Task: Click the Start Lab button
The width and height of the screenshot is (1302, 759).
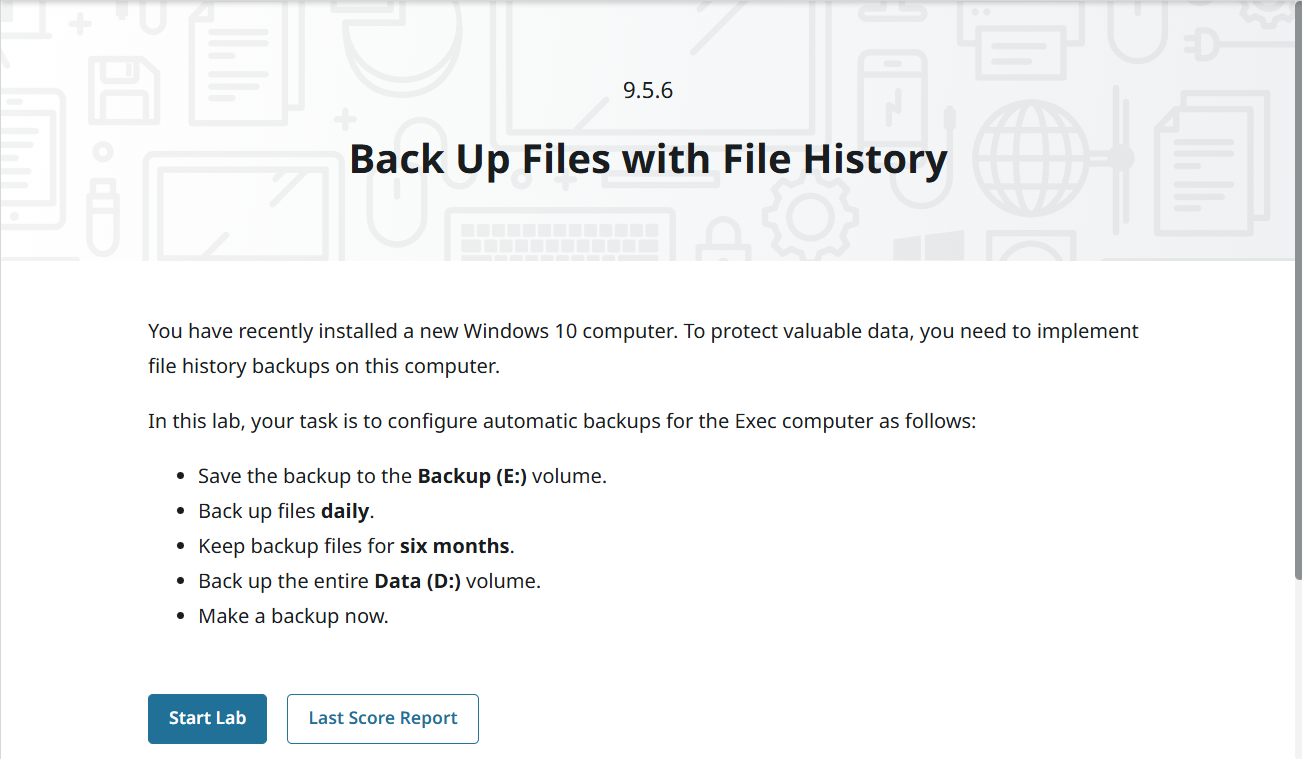Action: click(207, 718)
